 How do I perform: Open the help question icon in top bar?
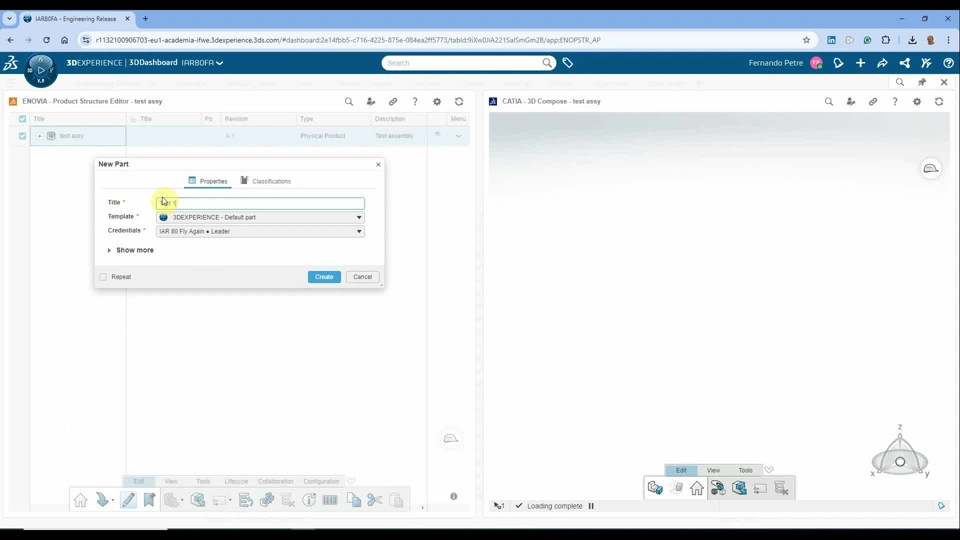[x=948, y=62]
